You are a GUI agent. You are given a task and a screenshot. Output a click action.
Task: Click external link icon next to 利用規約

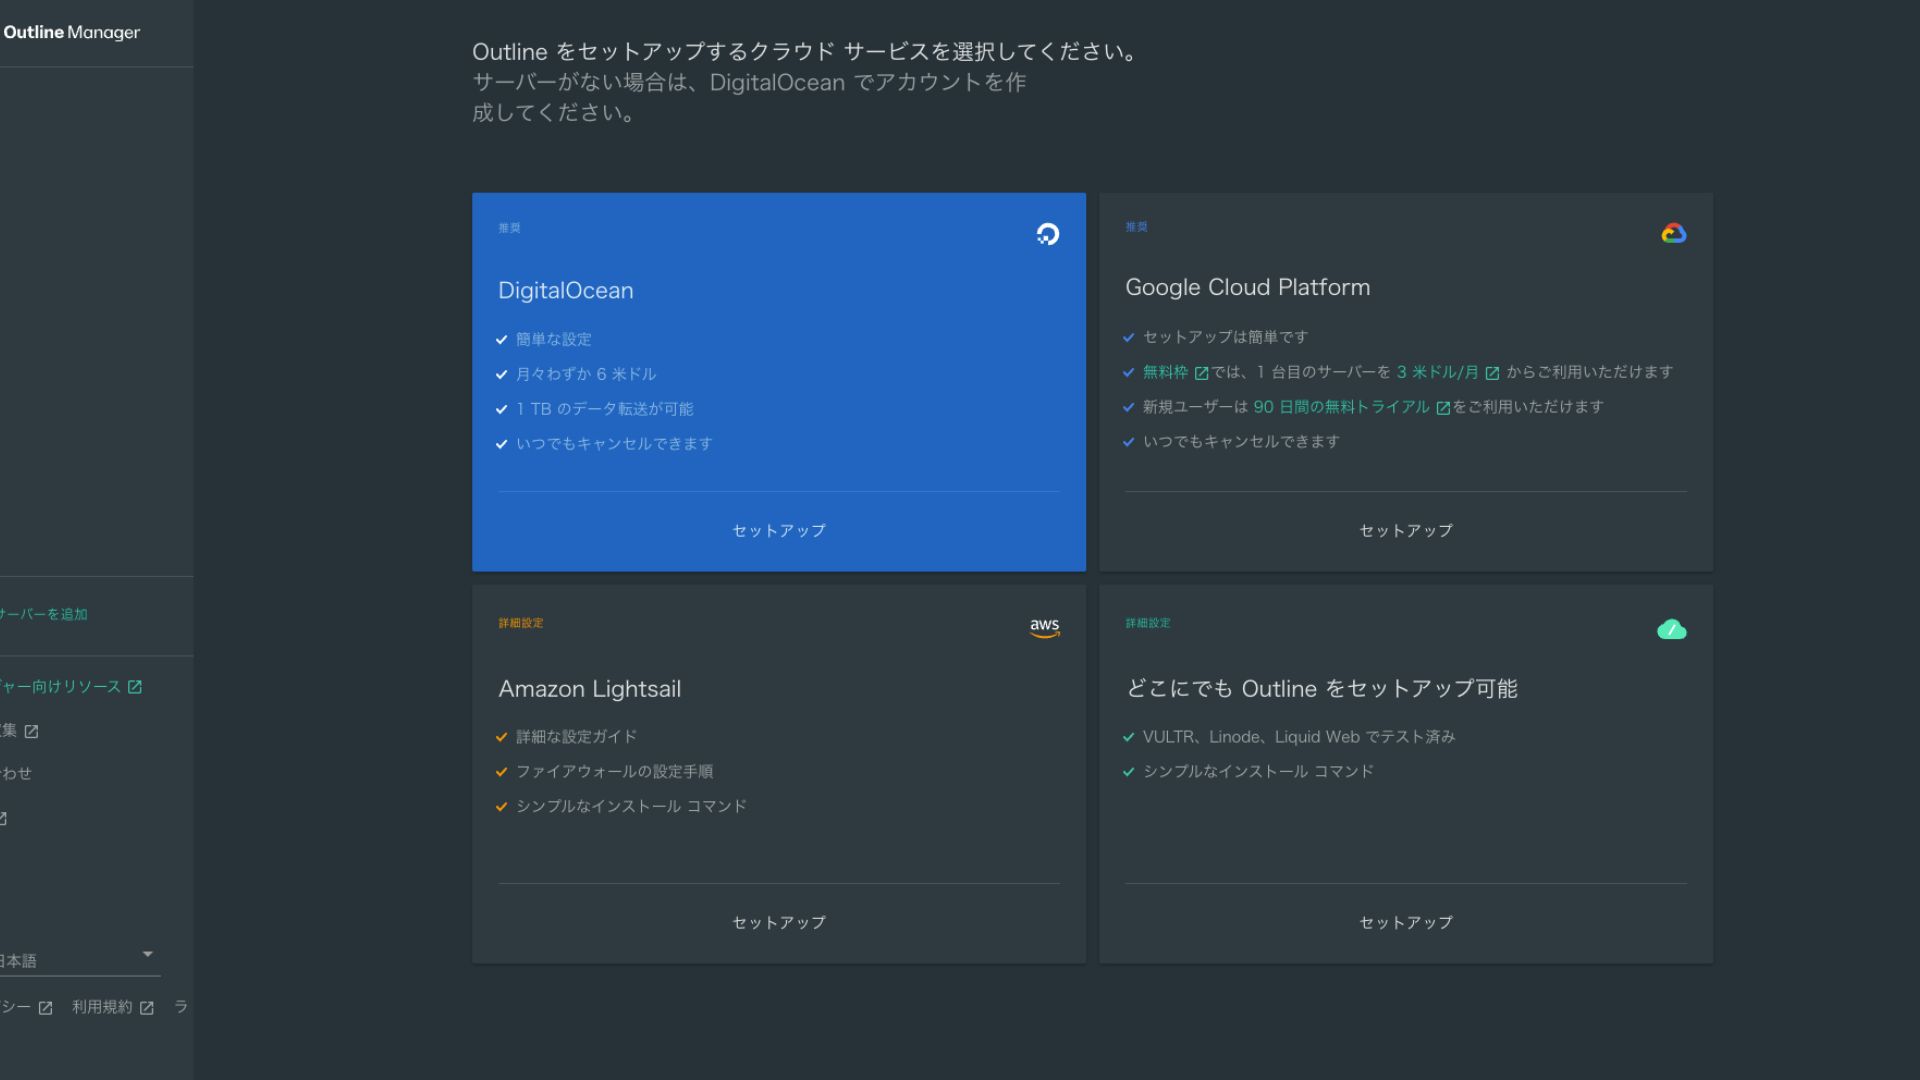[147, 1008]
